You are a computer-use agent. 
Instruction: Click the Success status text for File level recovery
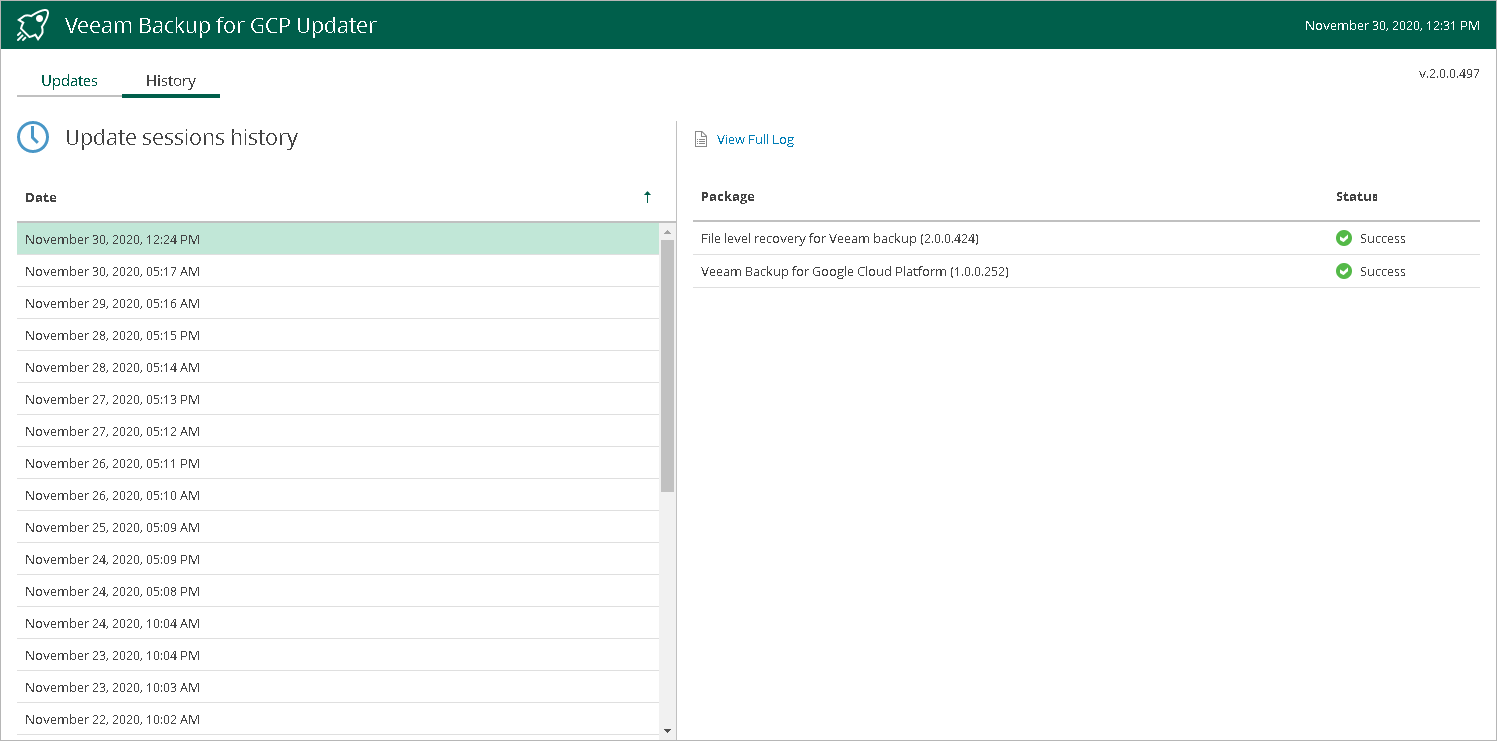[x=1383, y=239]
